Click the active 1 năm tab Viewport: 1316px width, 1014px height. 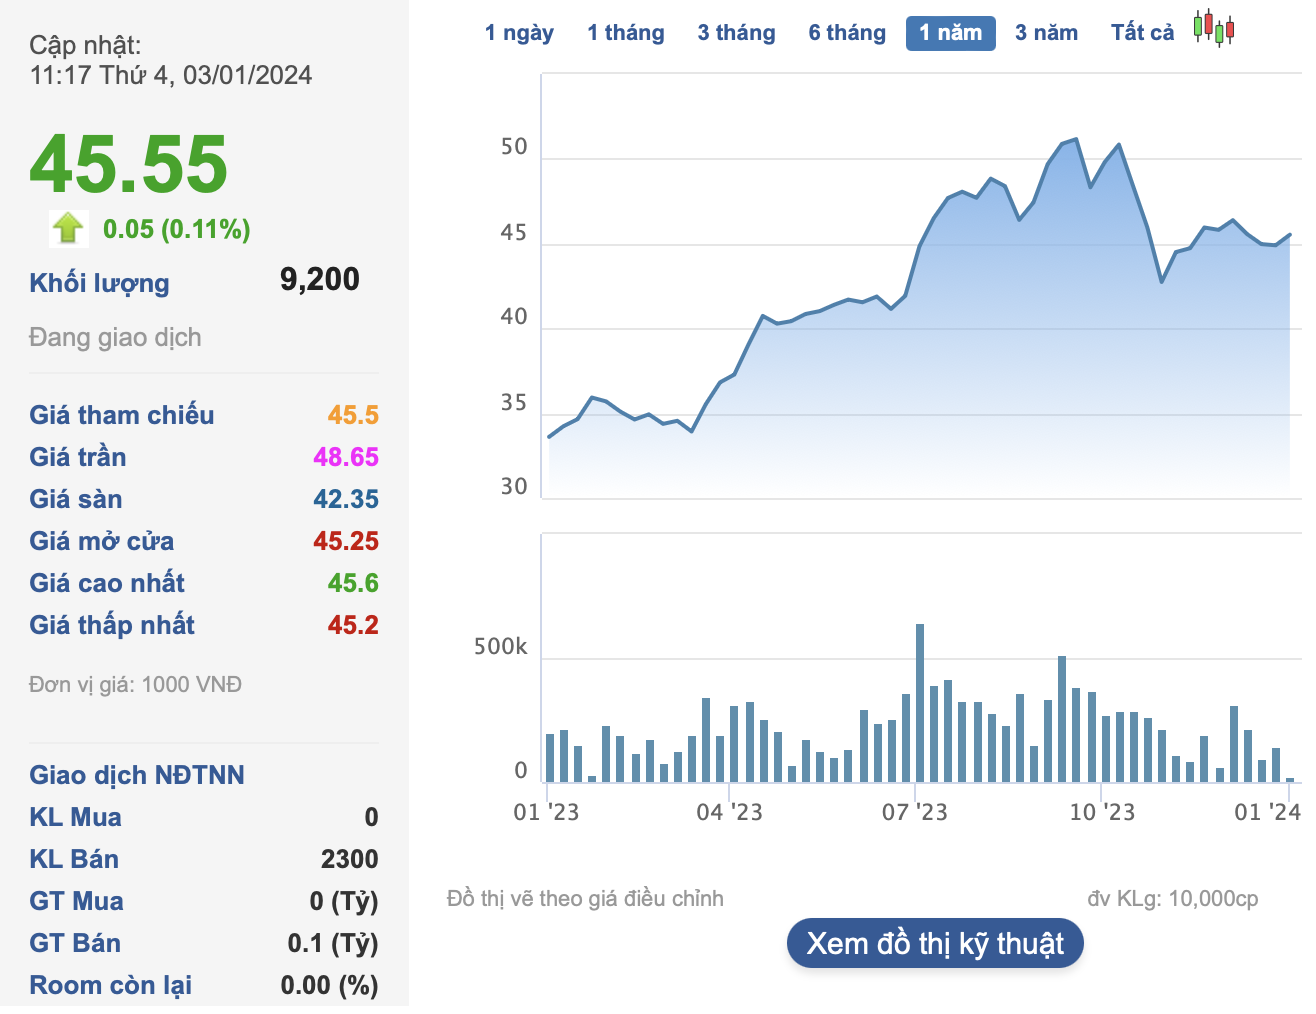pos(950,33)
